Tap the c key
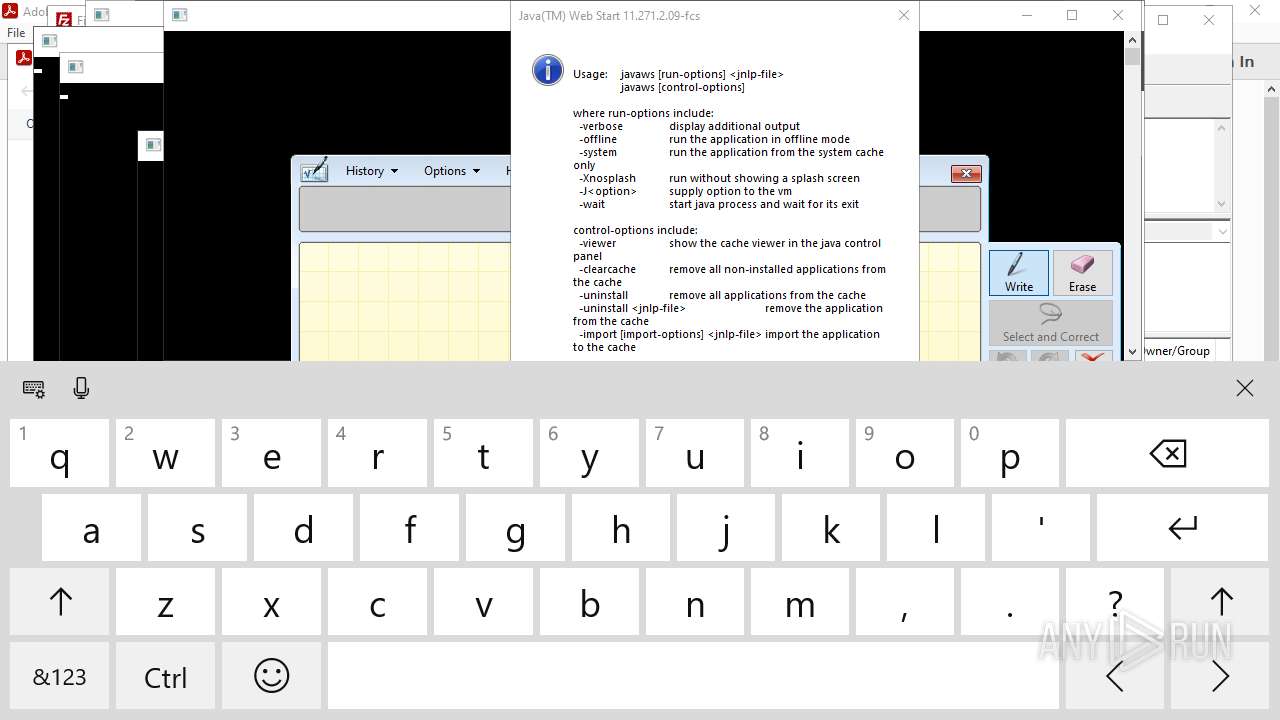 [x=377, y=602]
